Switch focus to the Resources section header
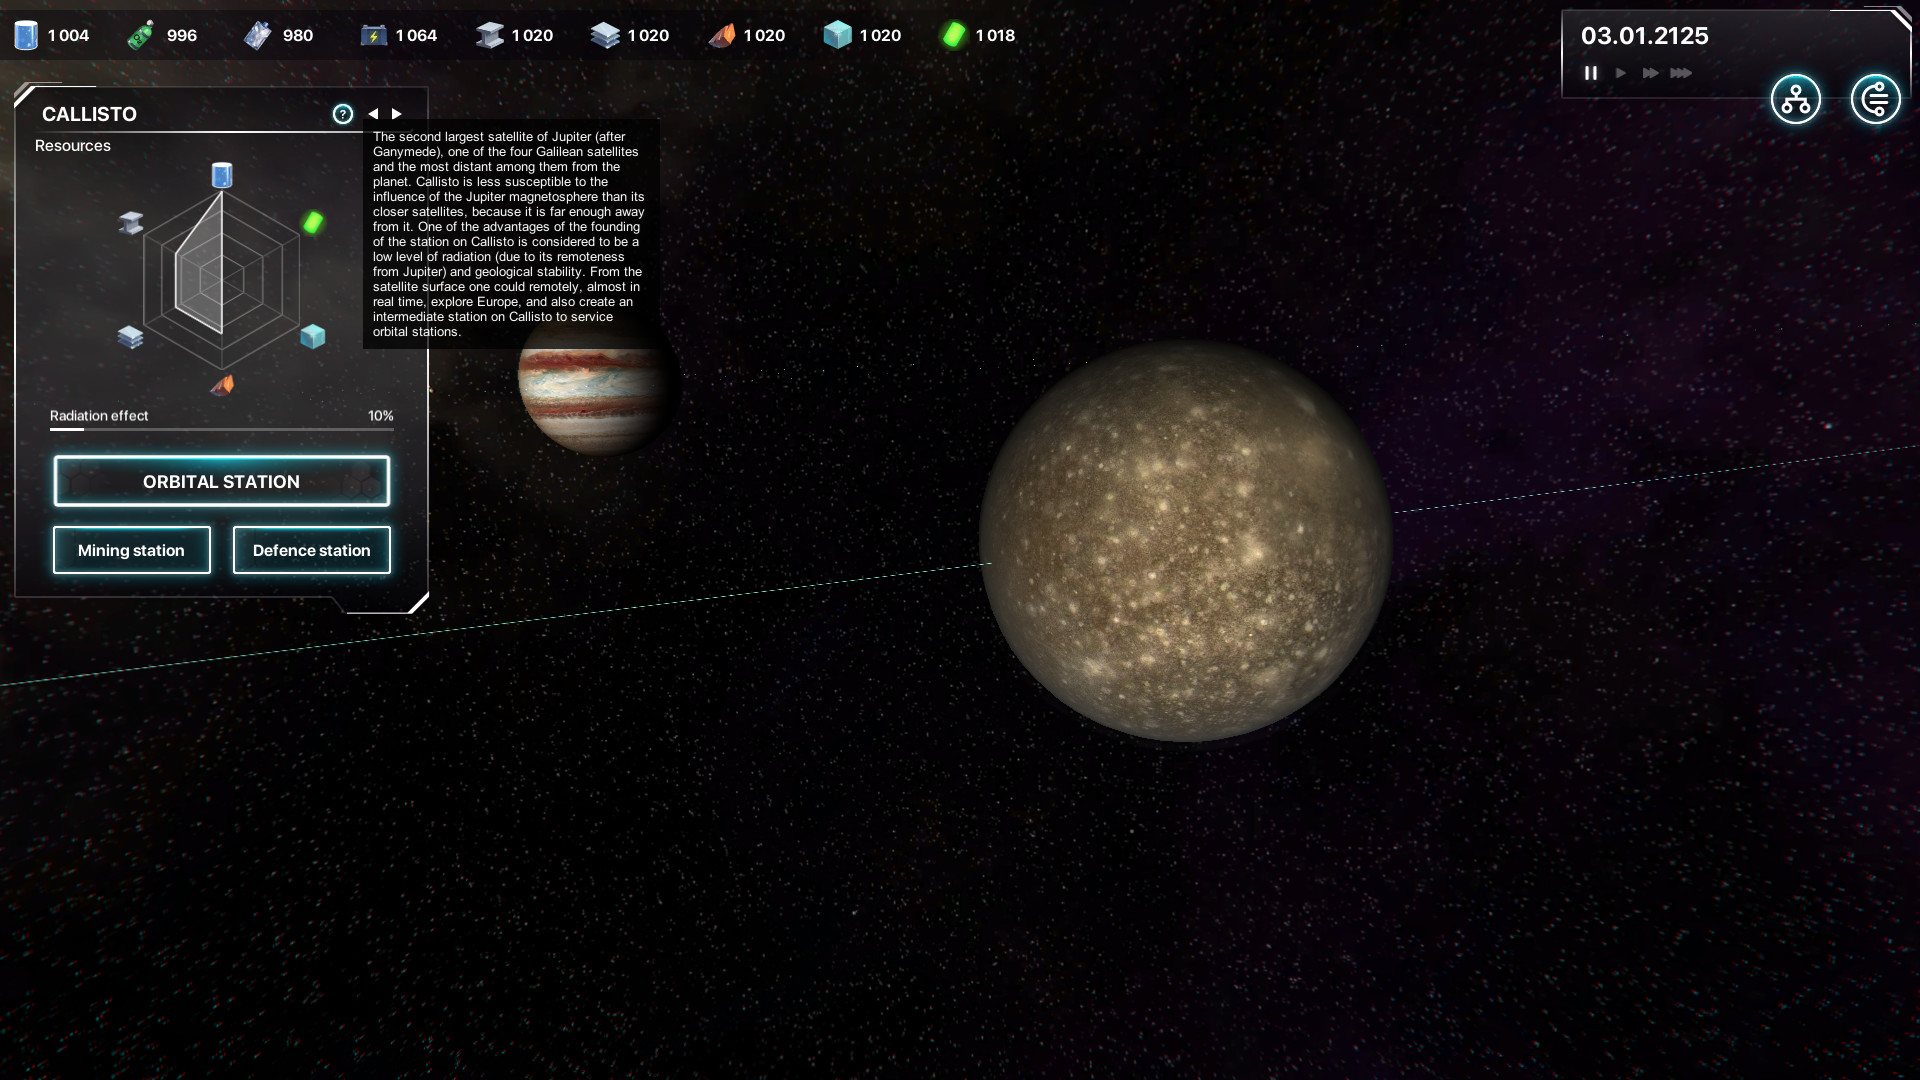This screenshot has width=1920, height=1080. click(x=71, y=145)
